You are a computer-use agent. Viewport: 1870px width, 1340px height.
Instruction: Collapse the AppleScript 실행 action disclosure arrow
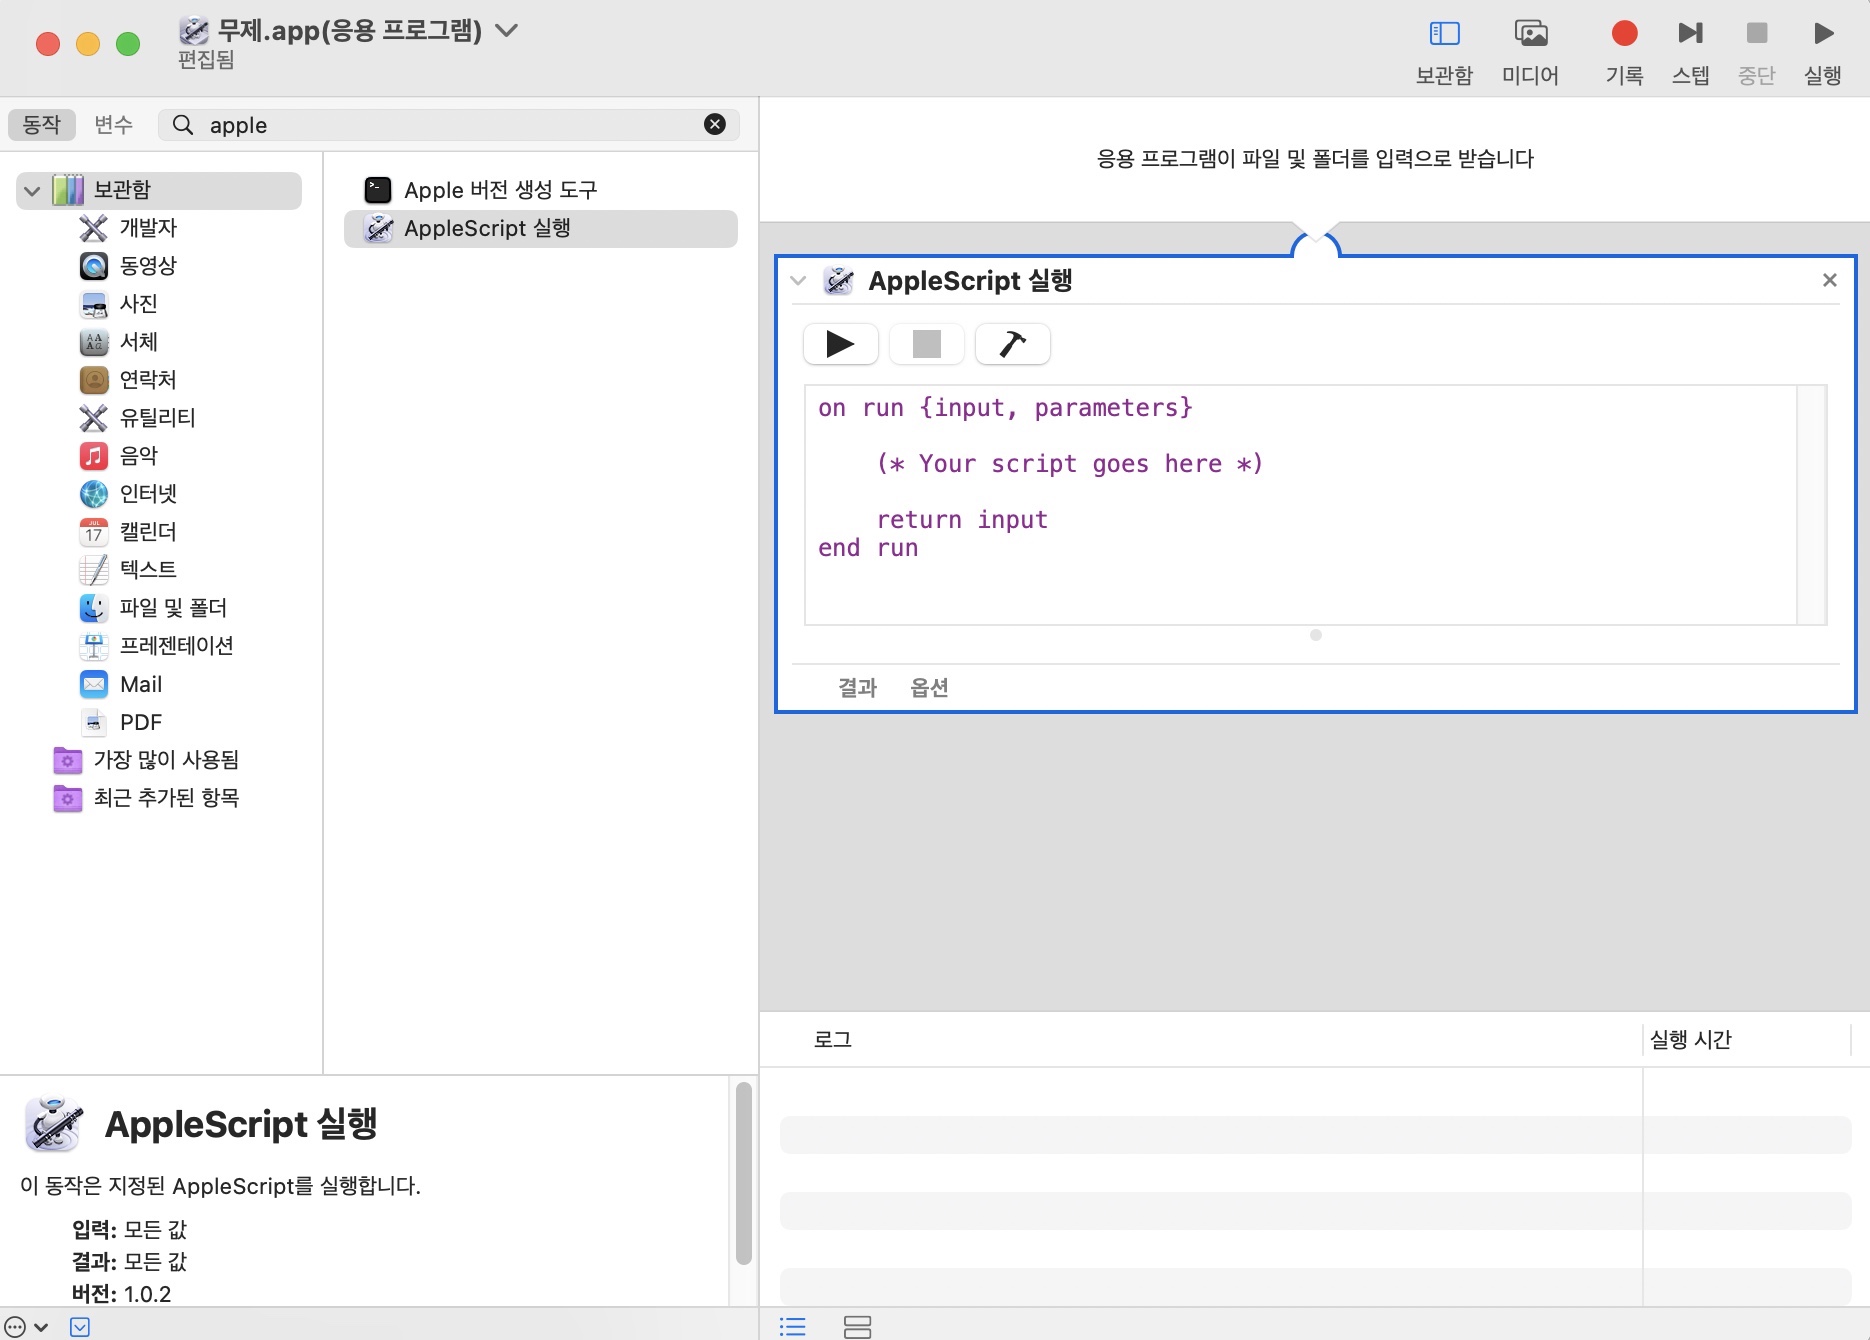798,281
